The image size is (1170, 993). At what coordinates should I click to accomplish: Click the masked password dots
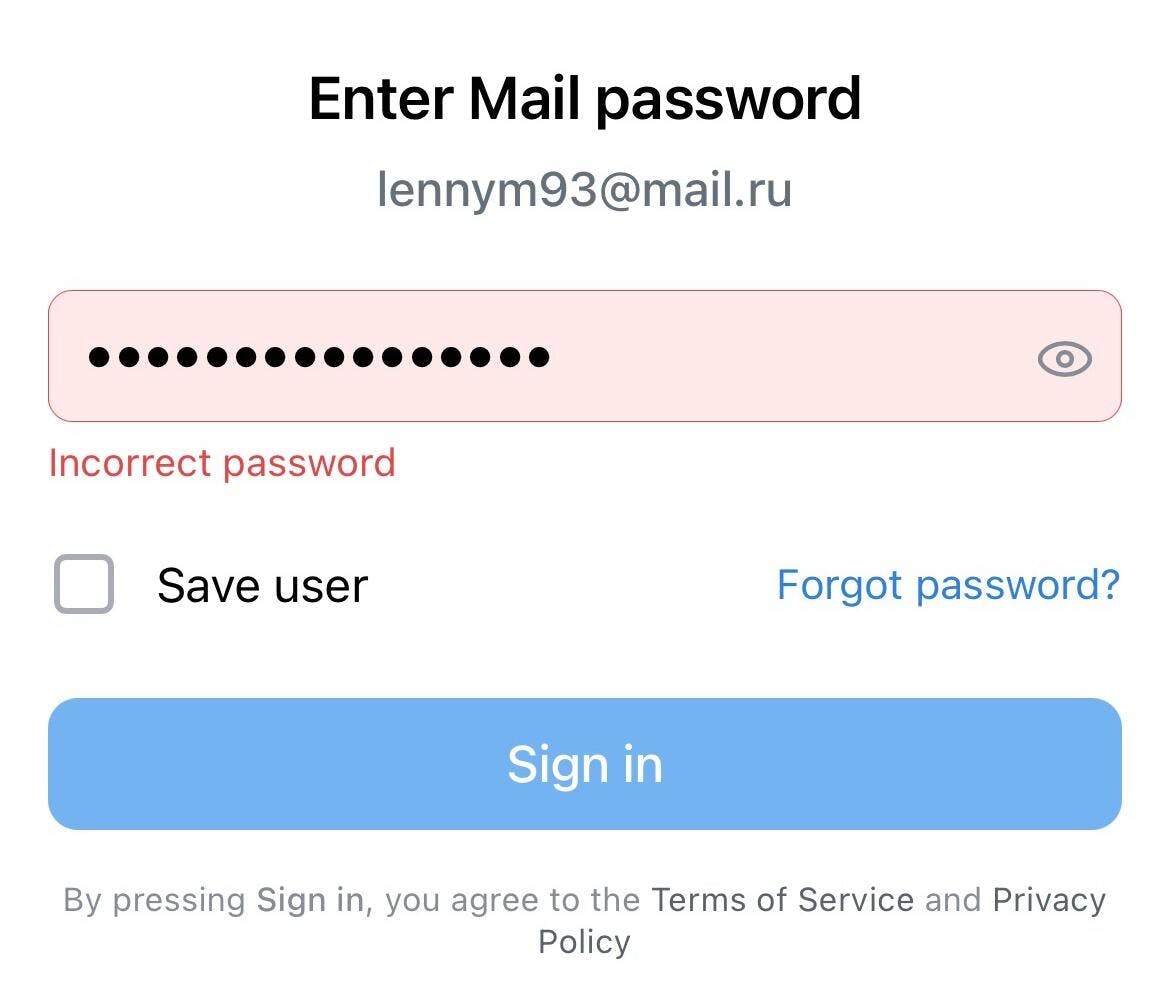[318, 356]
